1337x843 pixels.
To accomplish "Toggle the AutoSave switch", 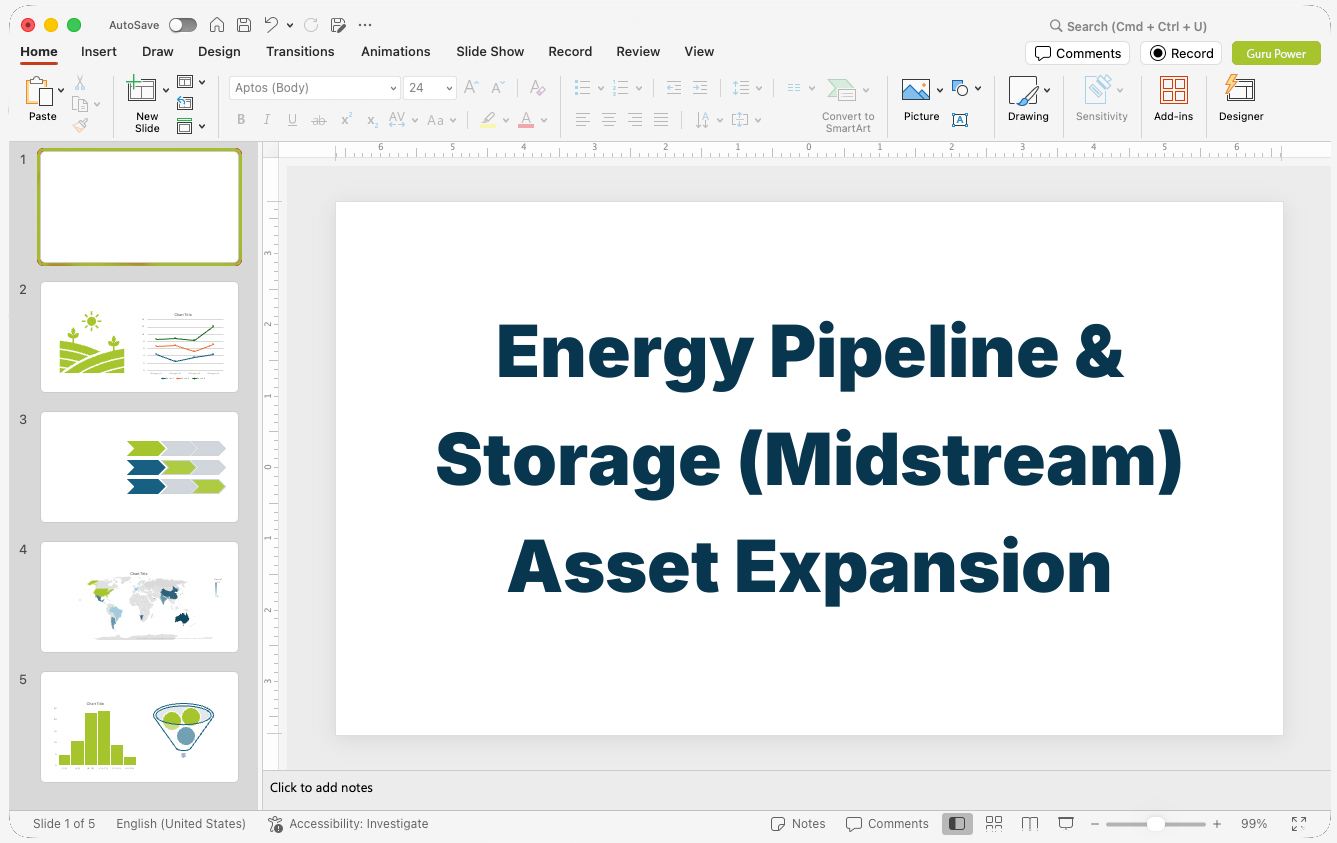I will click(183, 25).
